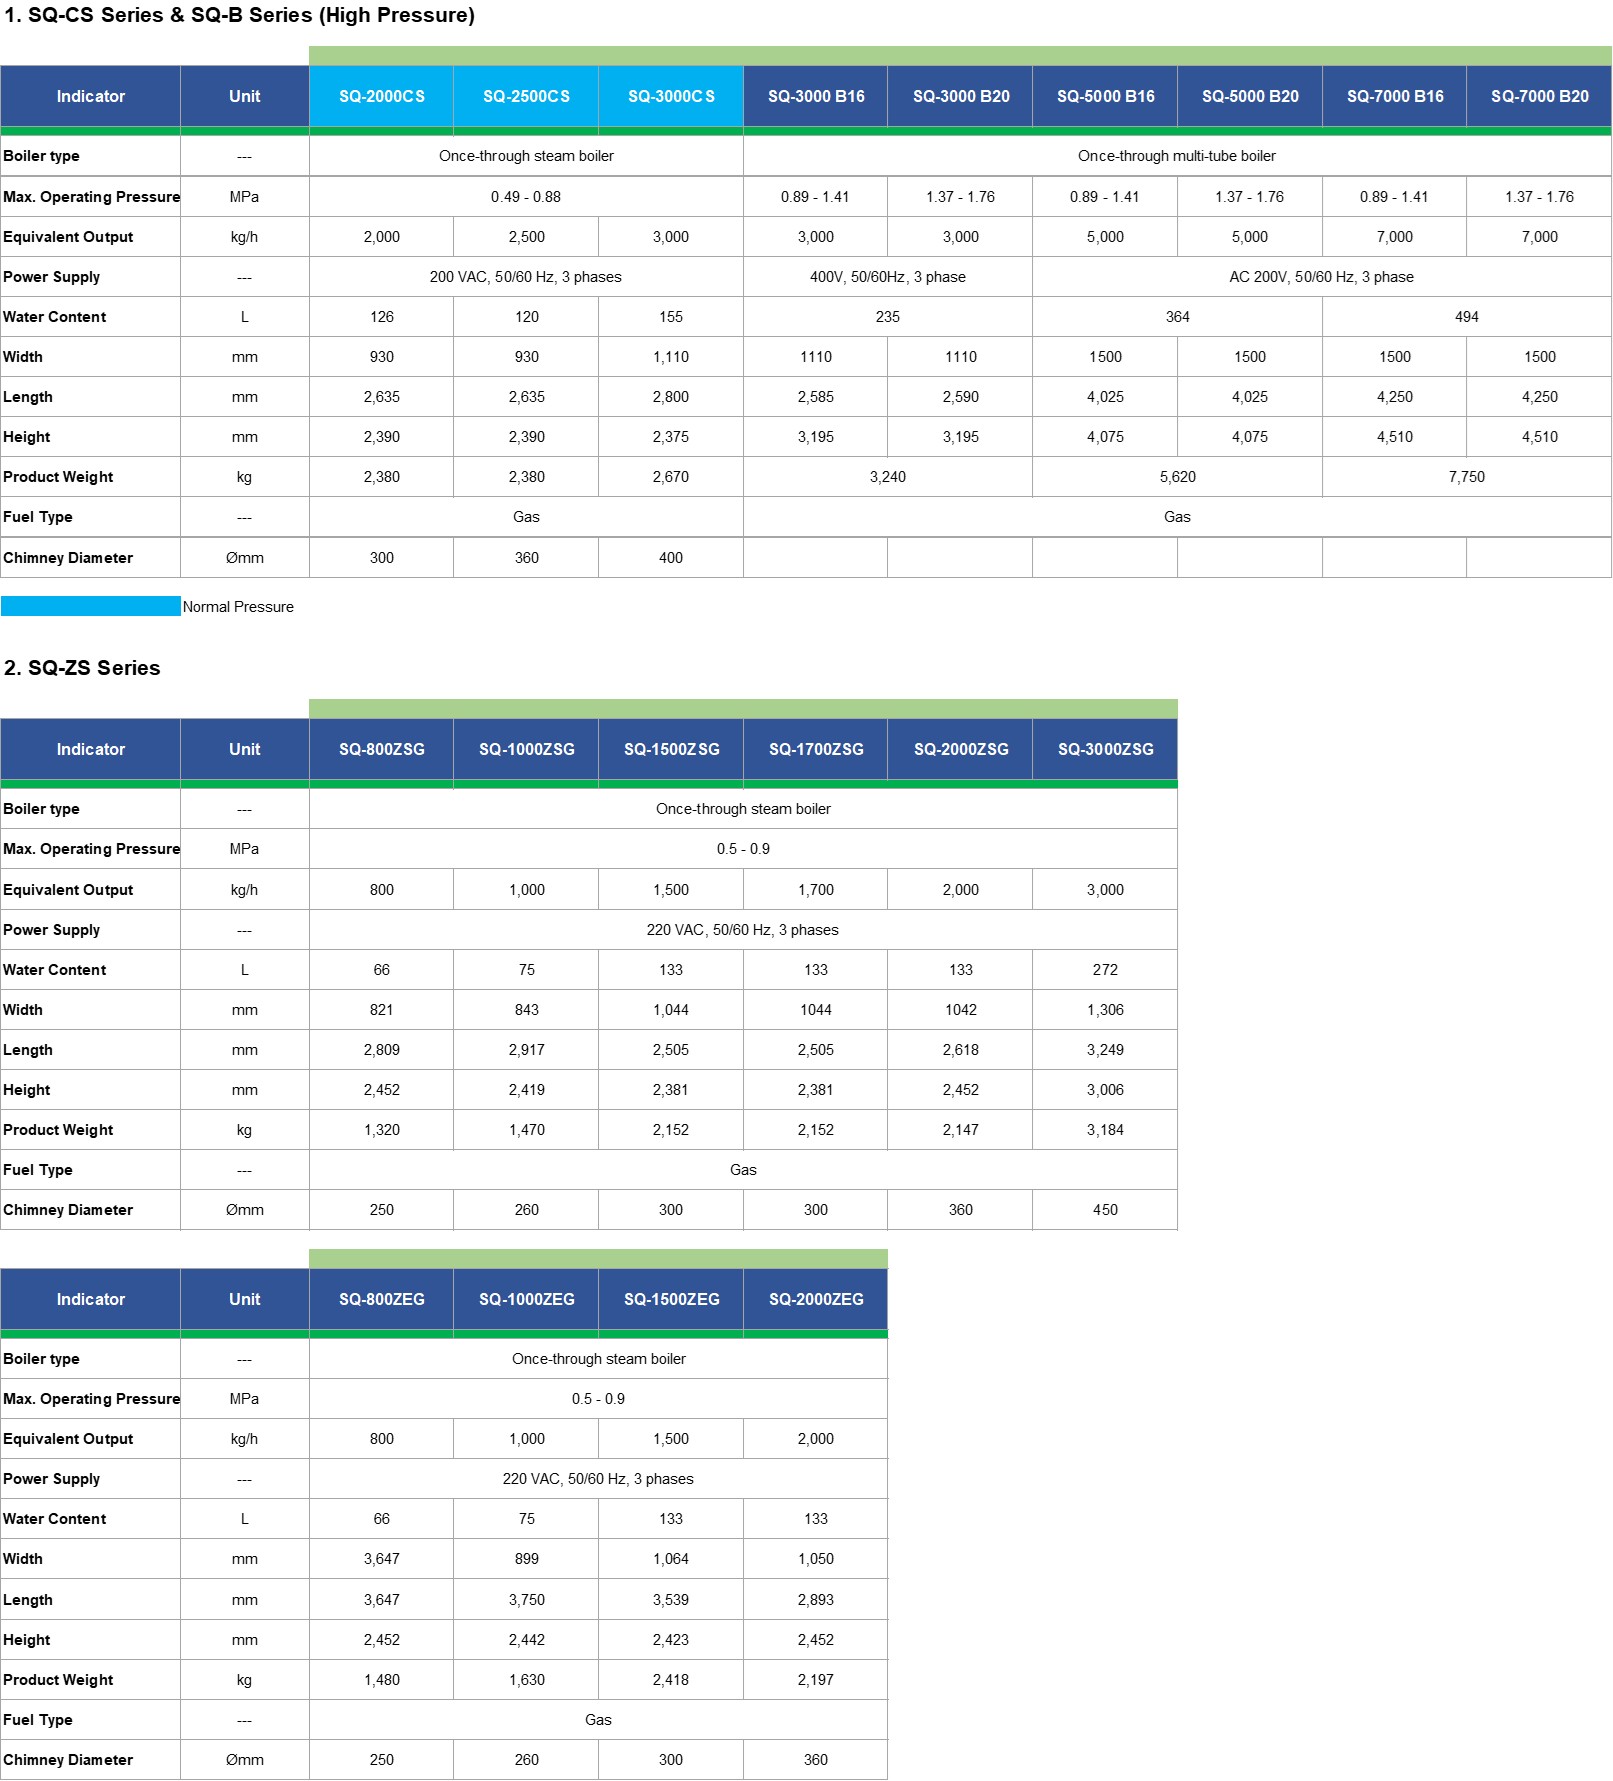Select the water content value 494
Screen dimensions: 1613x1781
[1466, 317]
